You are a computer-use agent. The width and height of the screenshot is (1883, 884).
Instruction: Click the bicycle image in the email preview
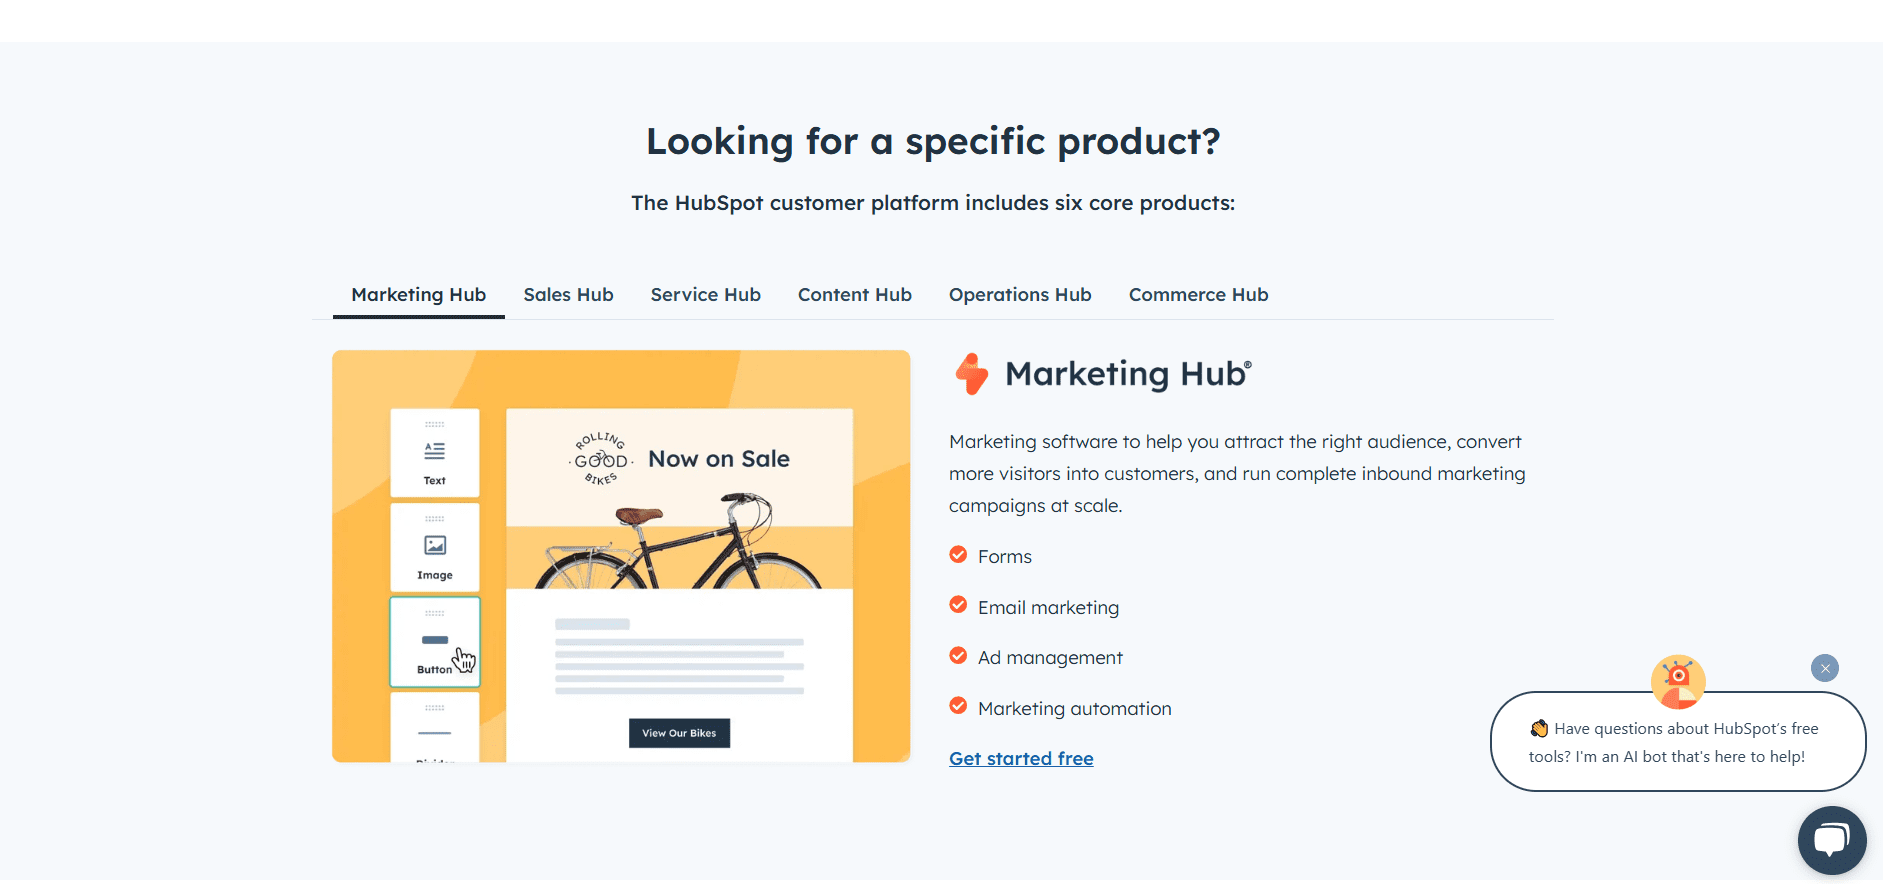point(679,541)
